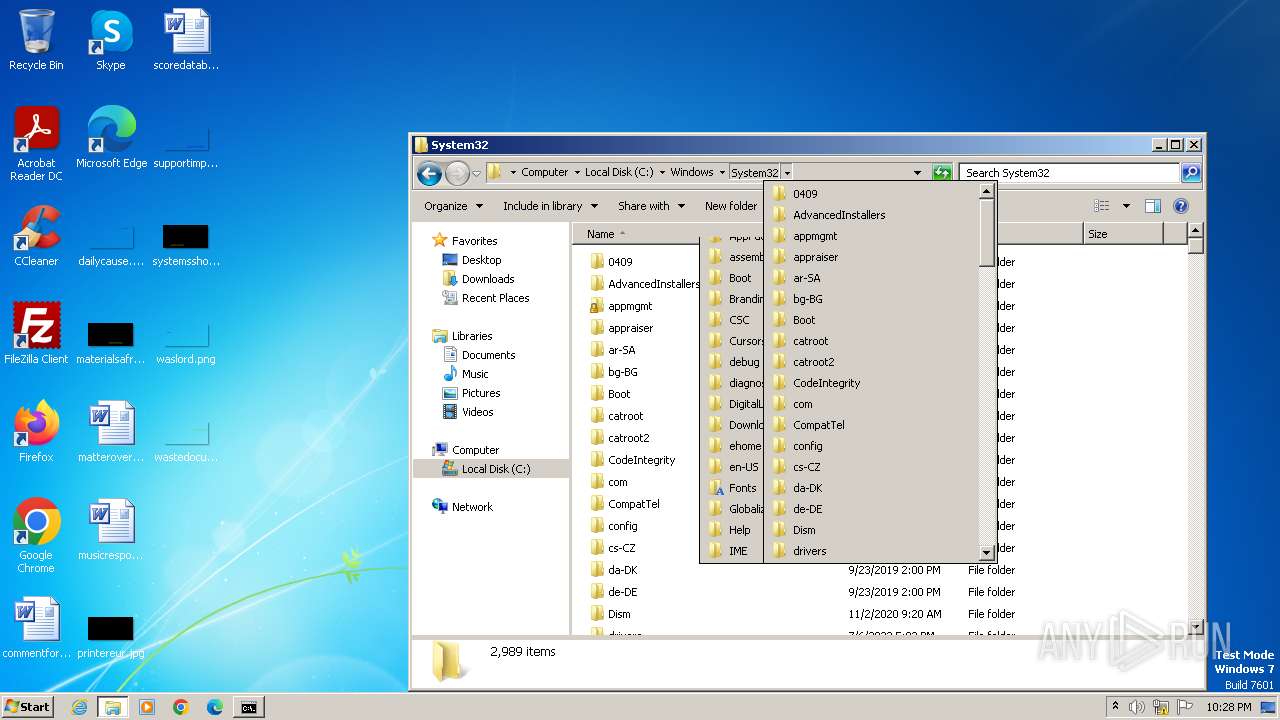This screenshot has height=720, width=1280.
Task: Open the Explorer Help question icon
Action: click(x=1180, y=206)
